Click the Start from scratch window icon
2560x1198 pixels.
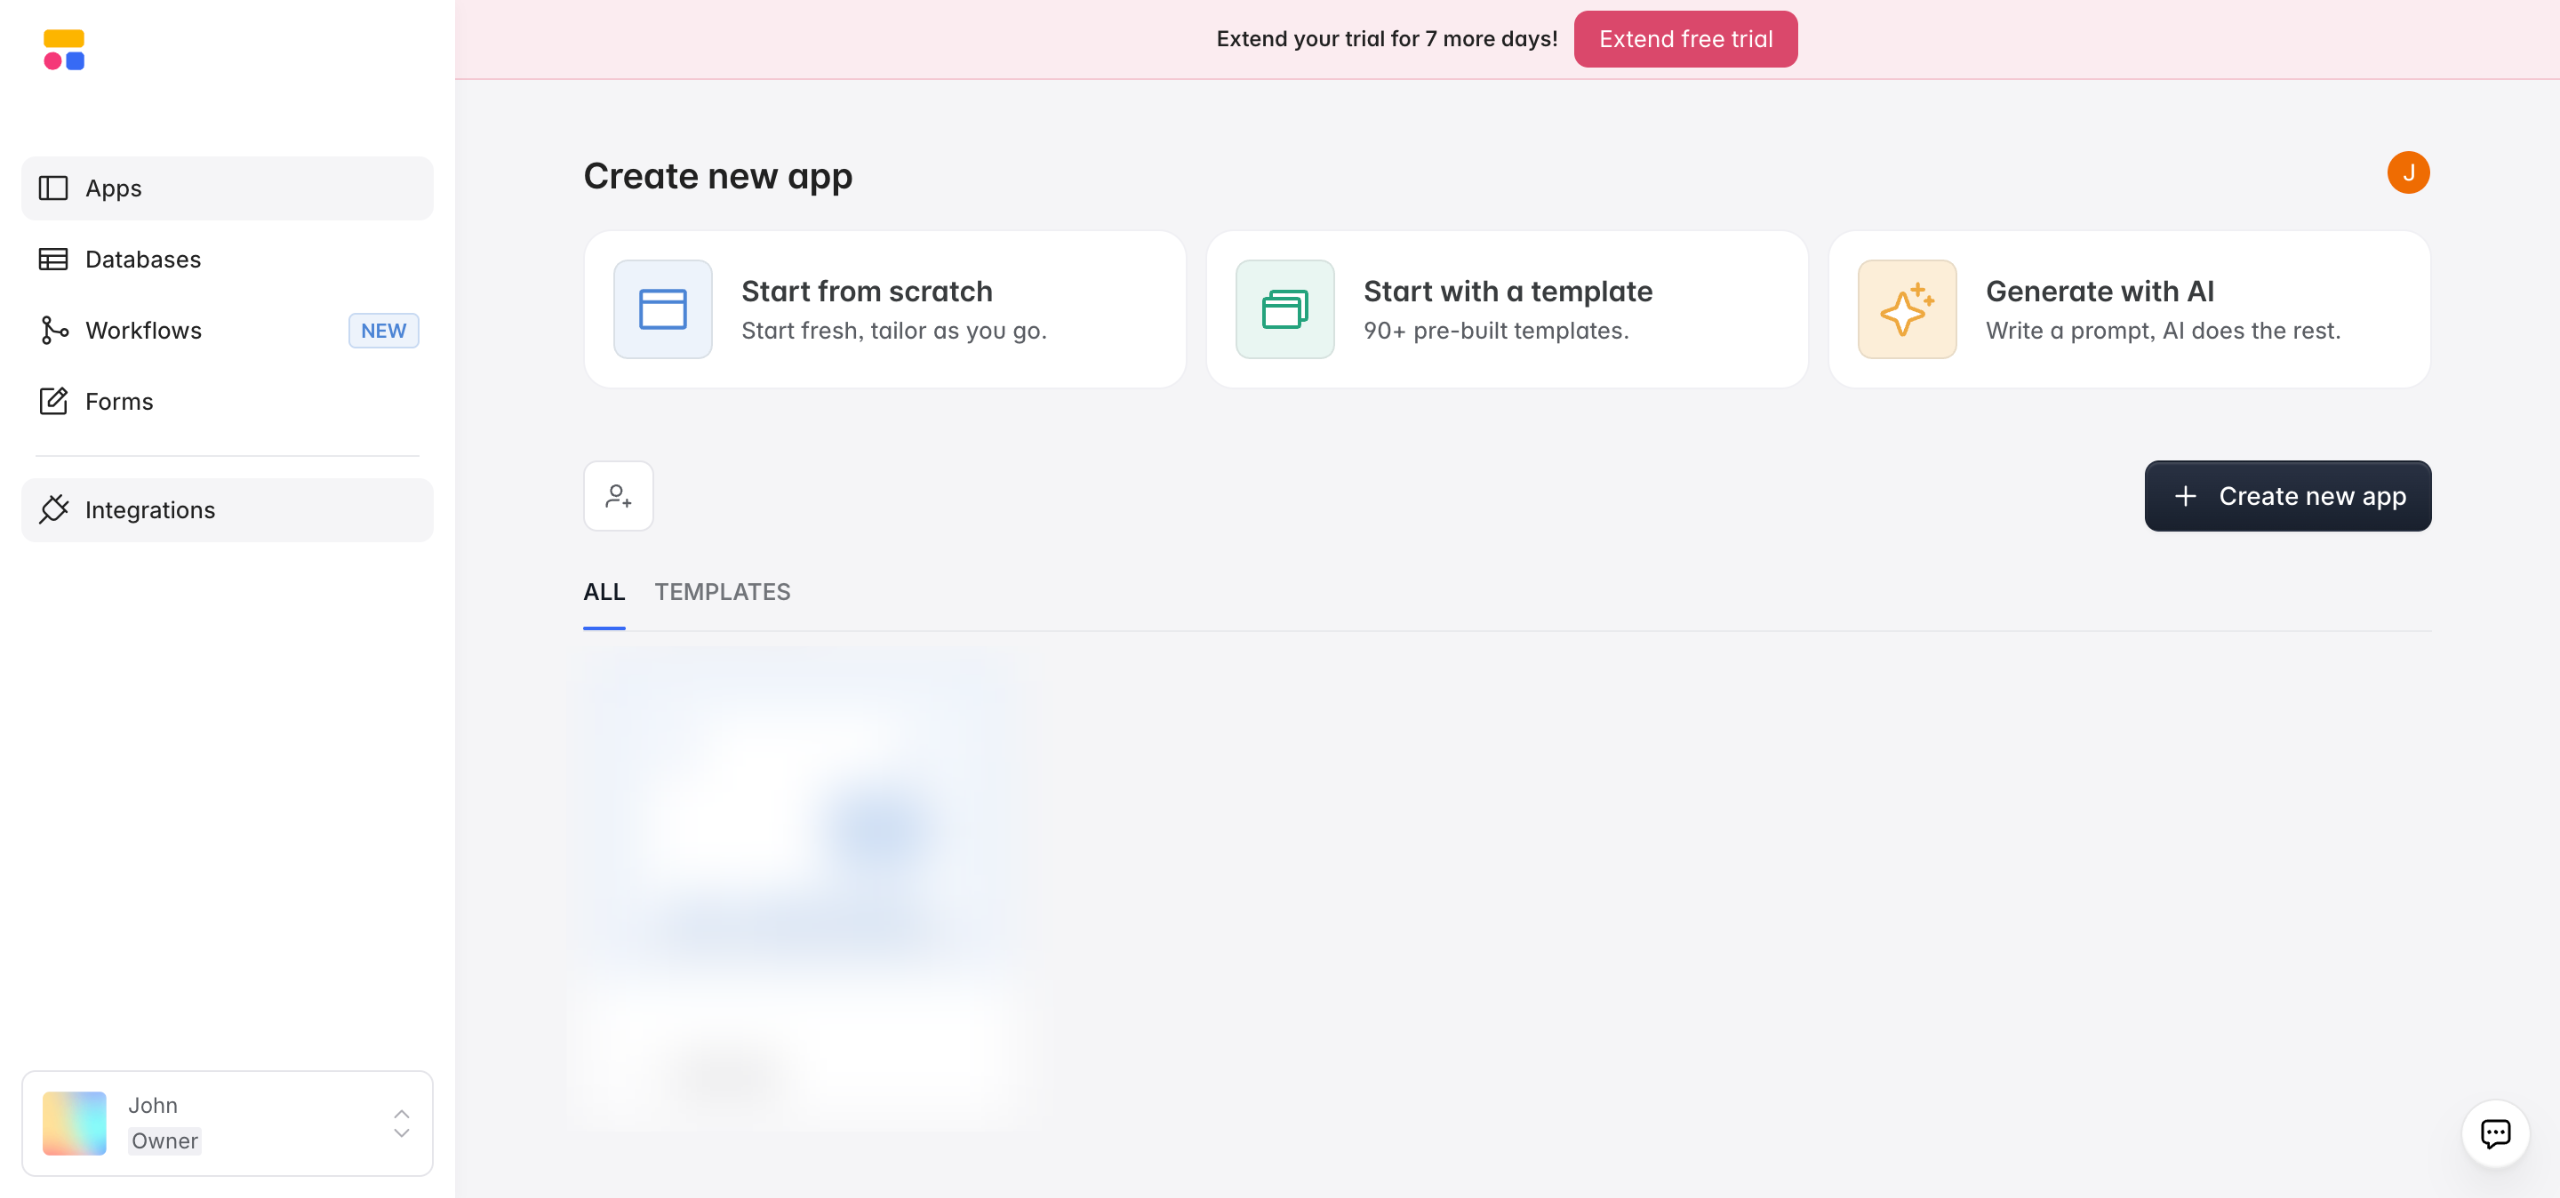tap(662, 309)
